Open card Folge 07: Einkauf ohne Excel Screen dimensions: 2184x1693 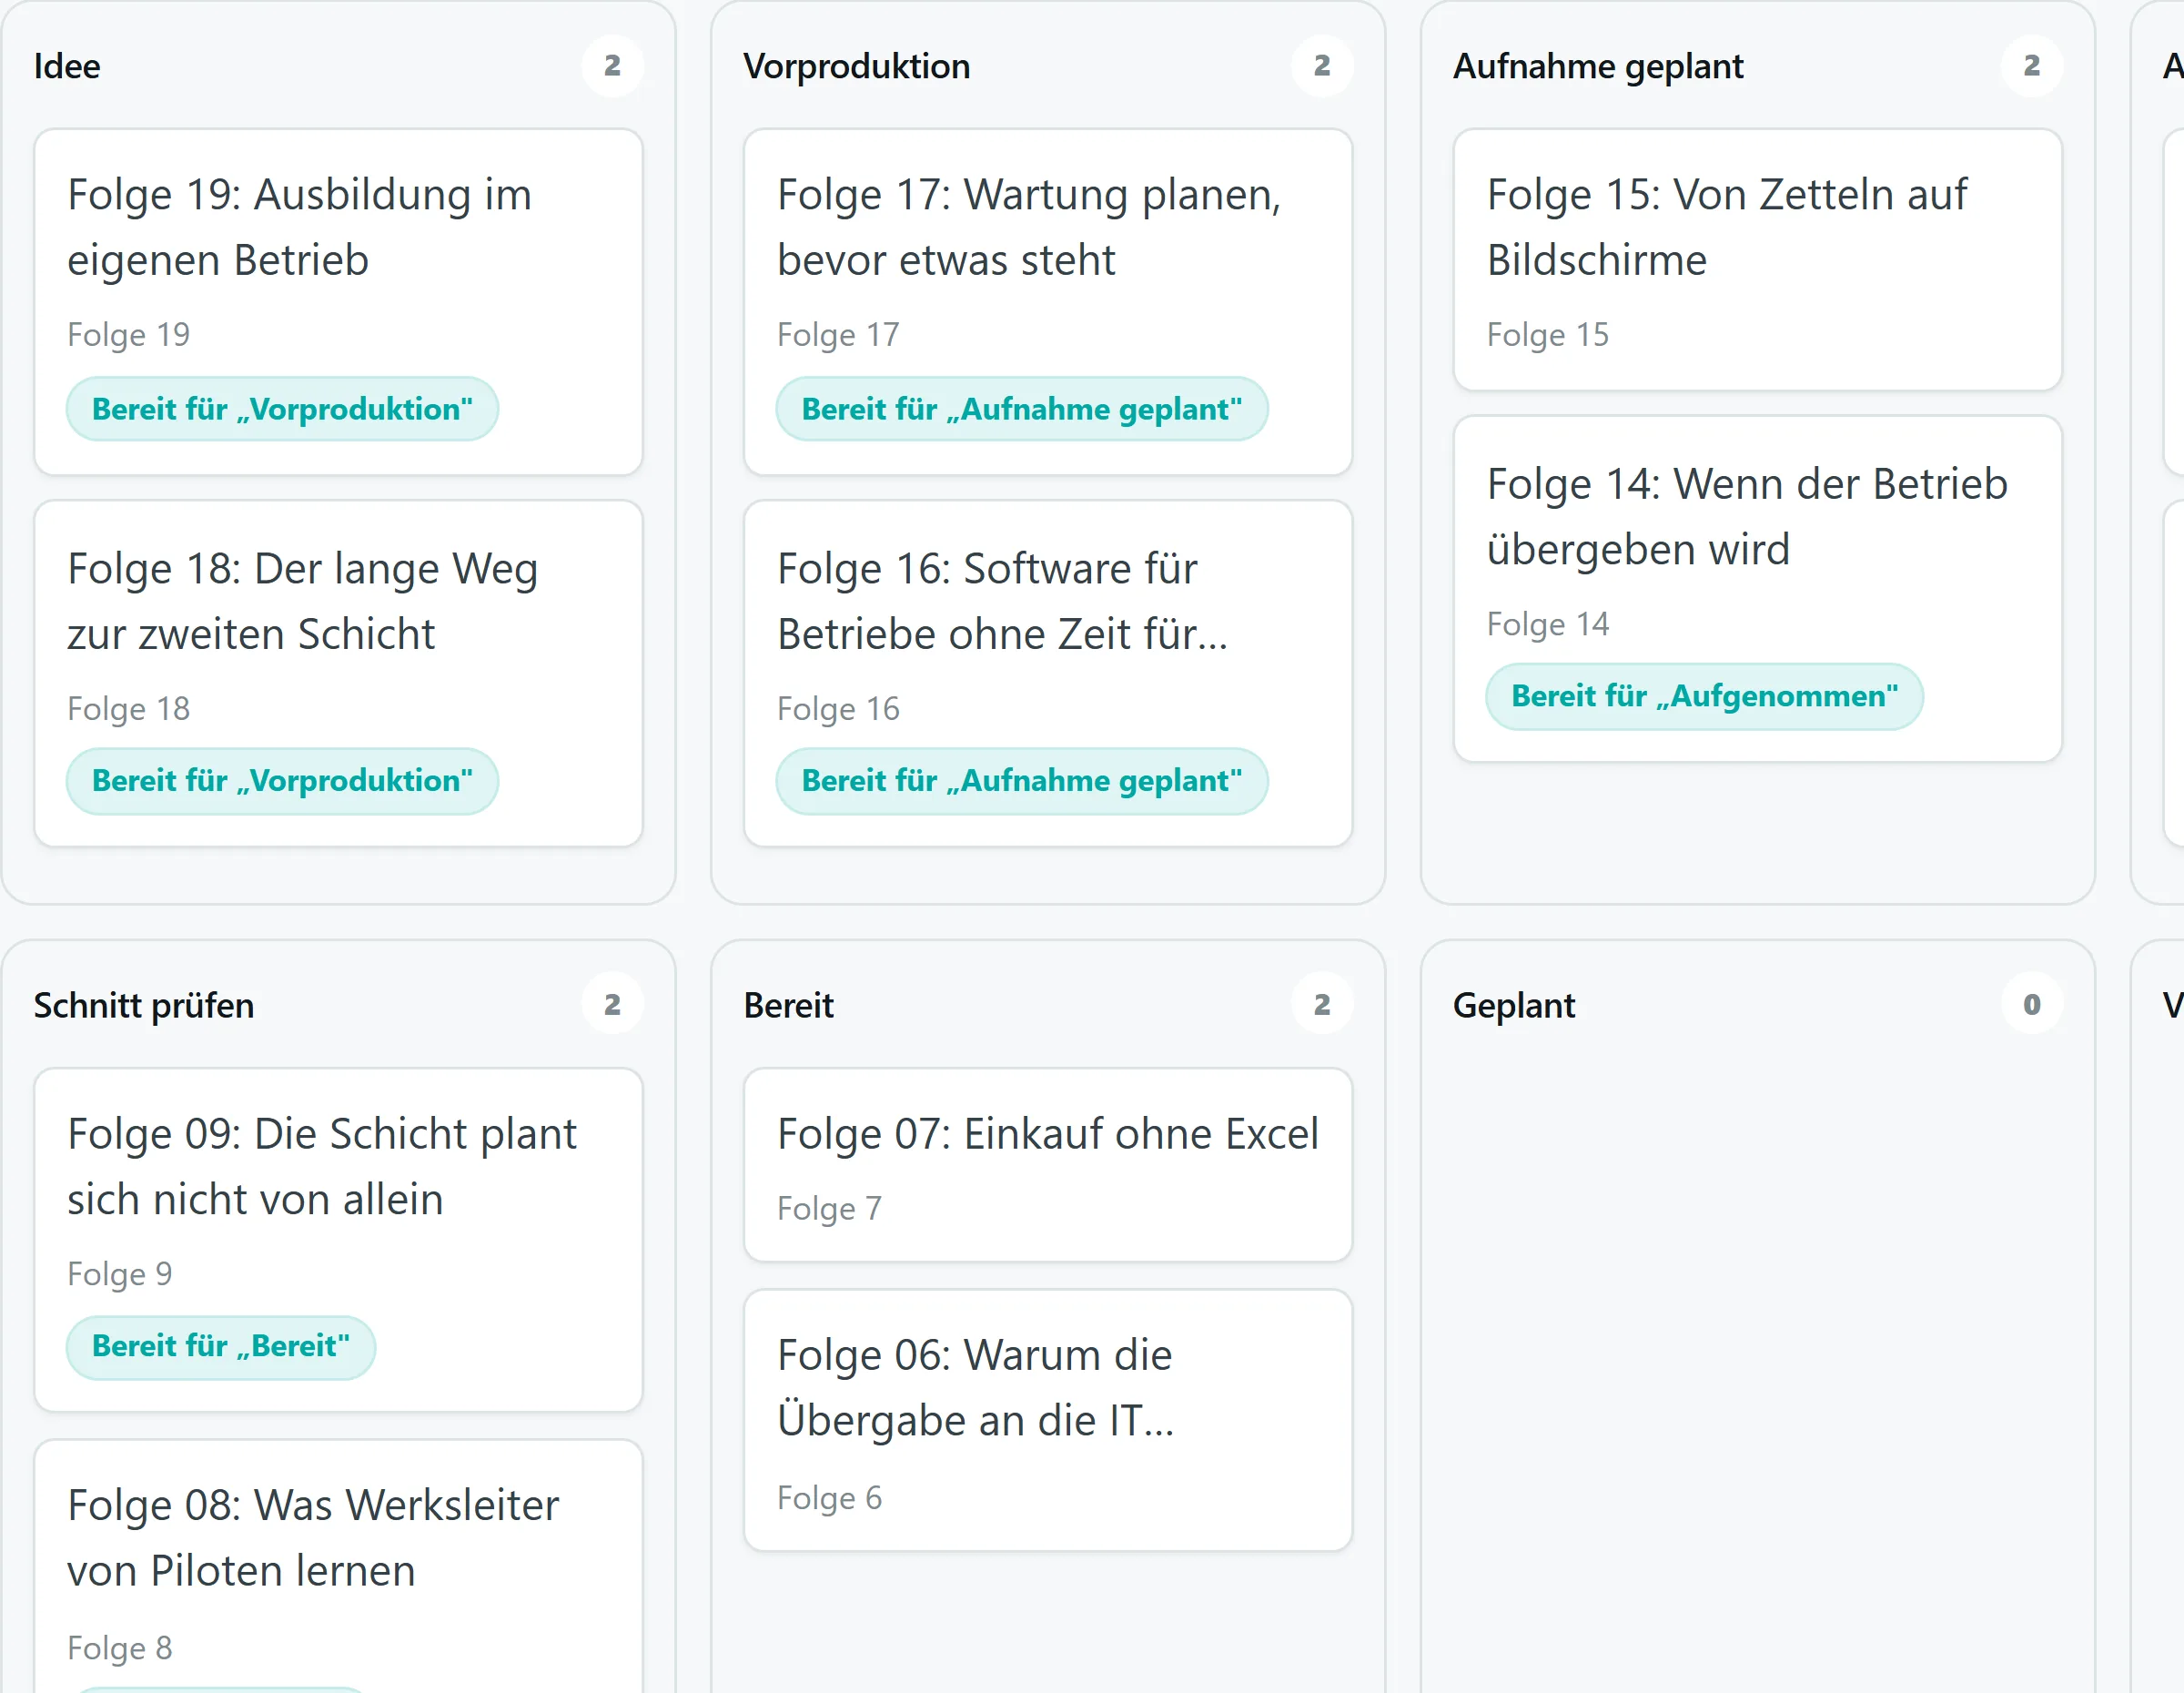1048,1165
